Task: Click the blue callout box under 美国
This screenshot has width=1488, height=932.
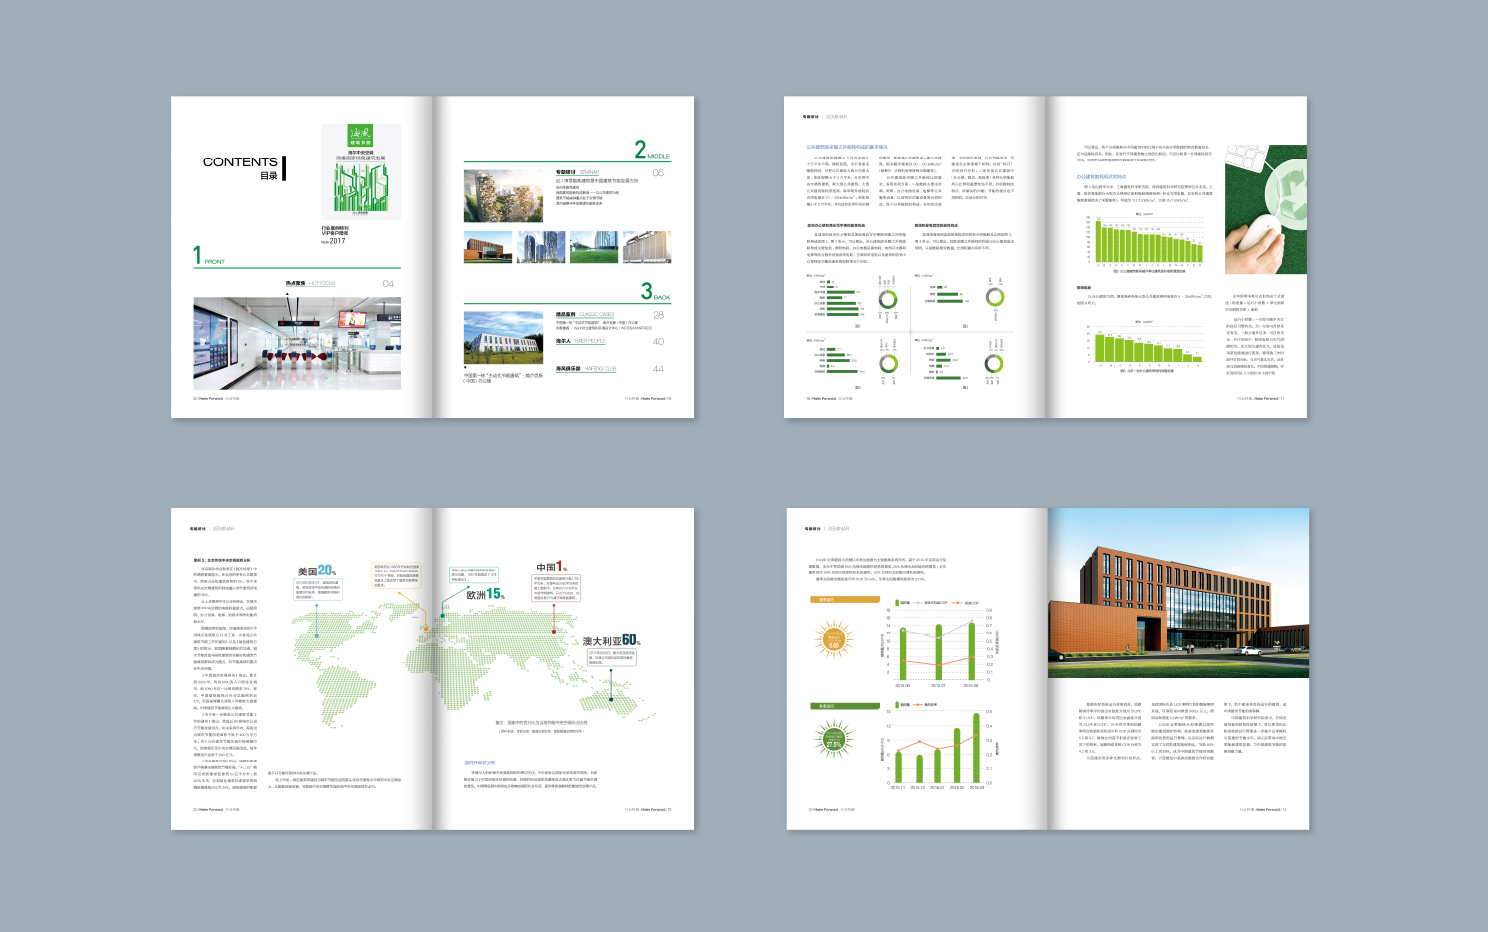Action: 318,589
